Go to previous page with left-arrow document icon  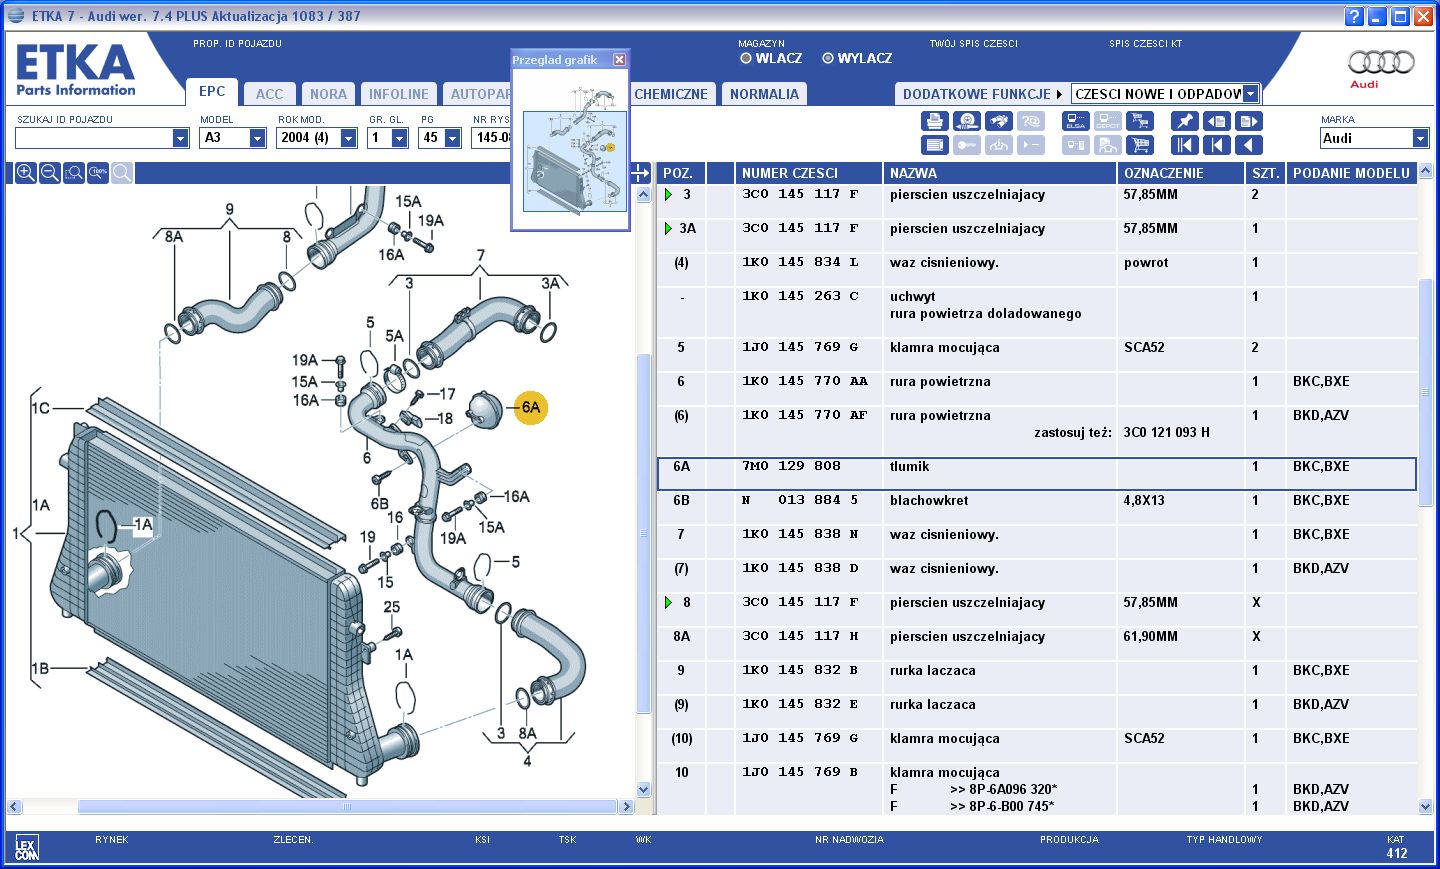coord(1216,121)
